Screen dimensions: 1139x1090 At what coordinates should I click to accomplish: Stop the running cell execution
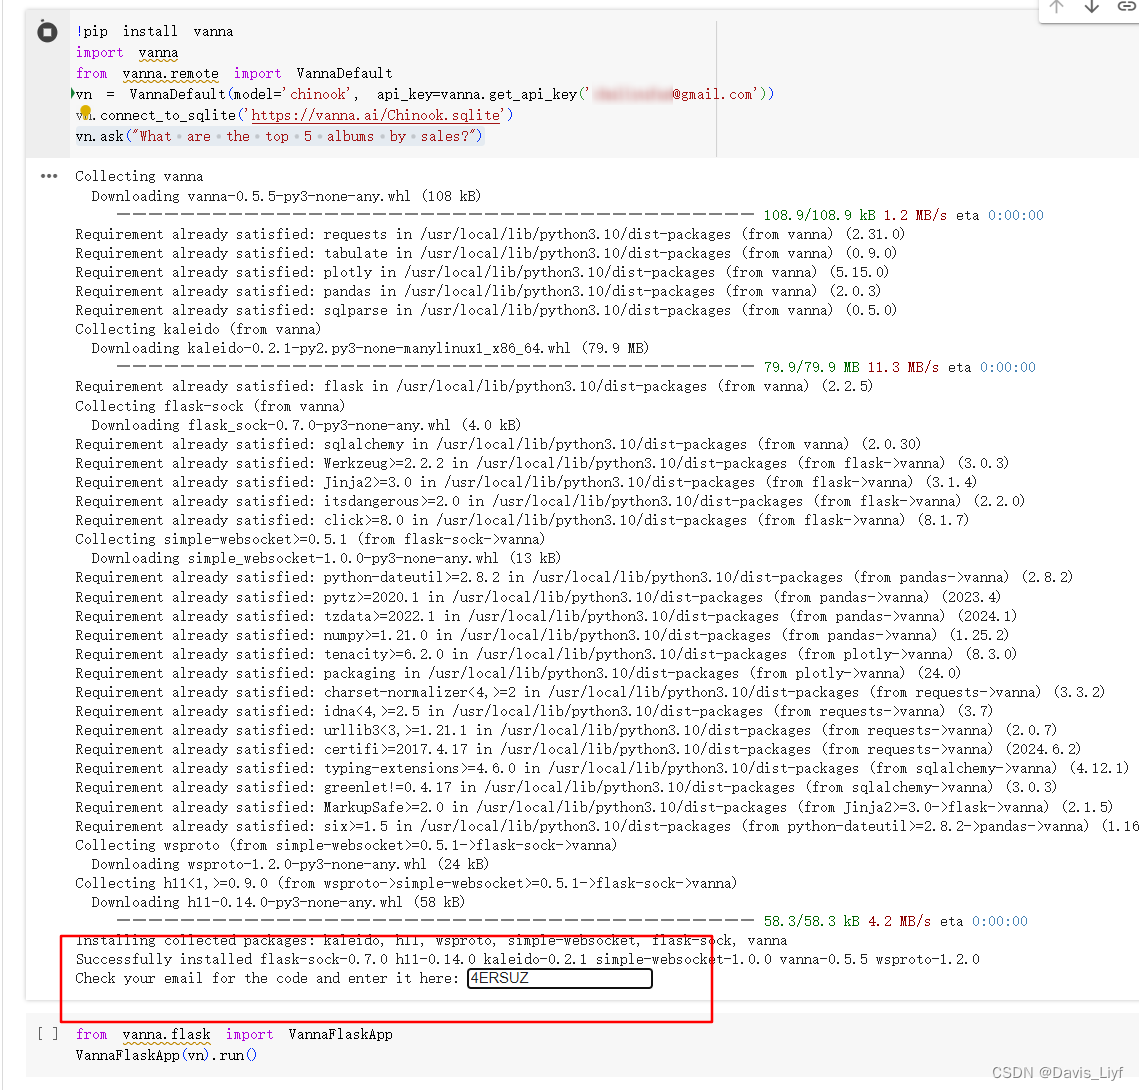[x=47, y=32]
